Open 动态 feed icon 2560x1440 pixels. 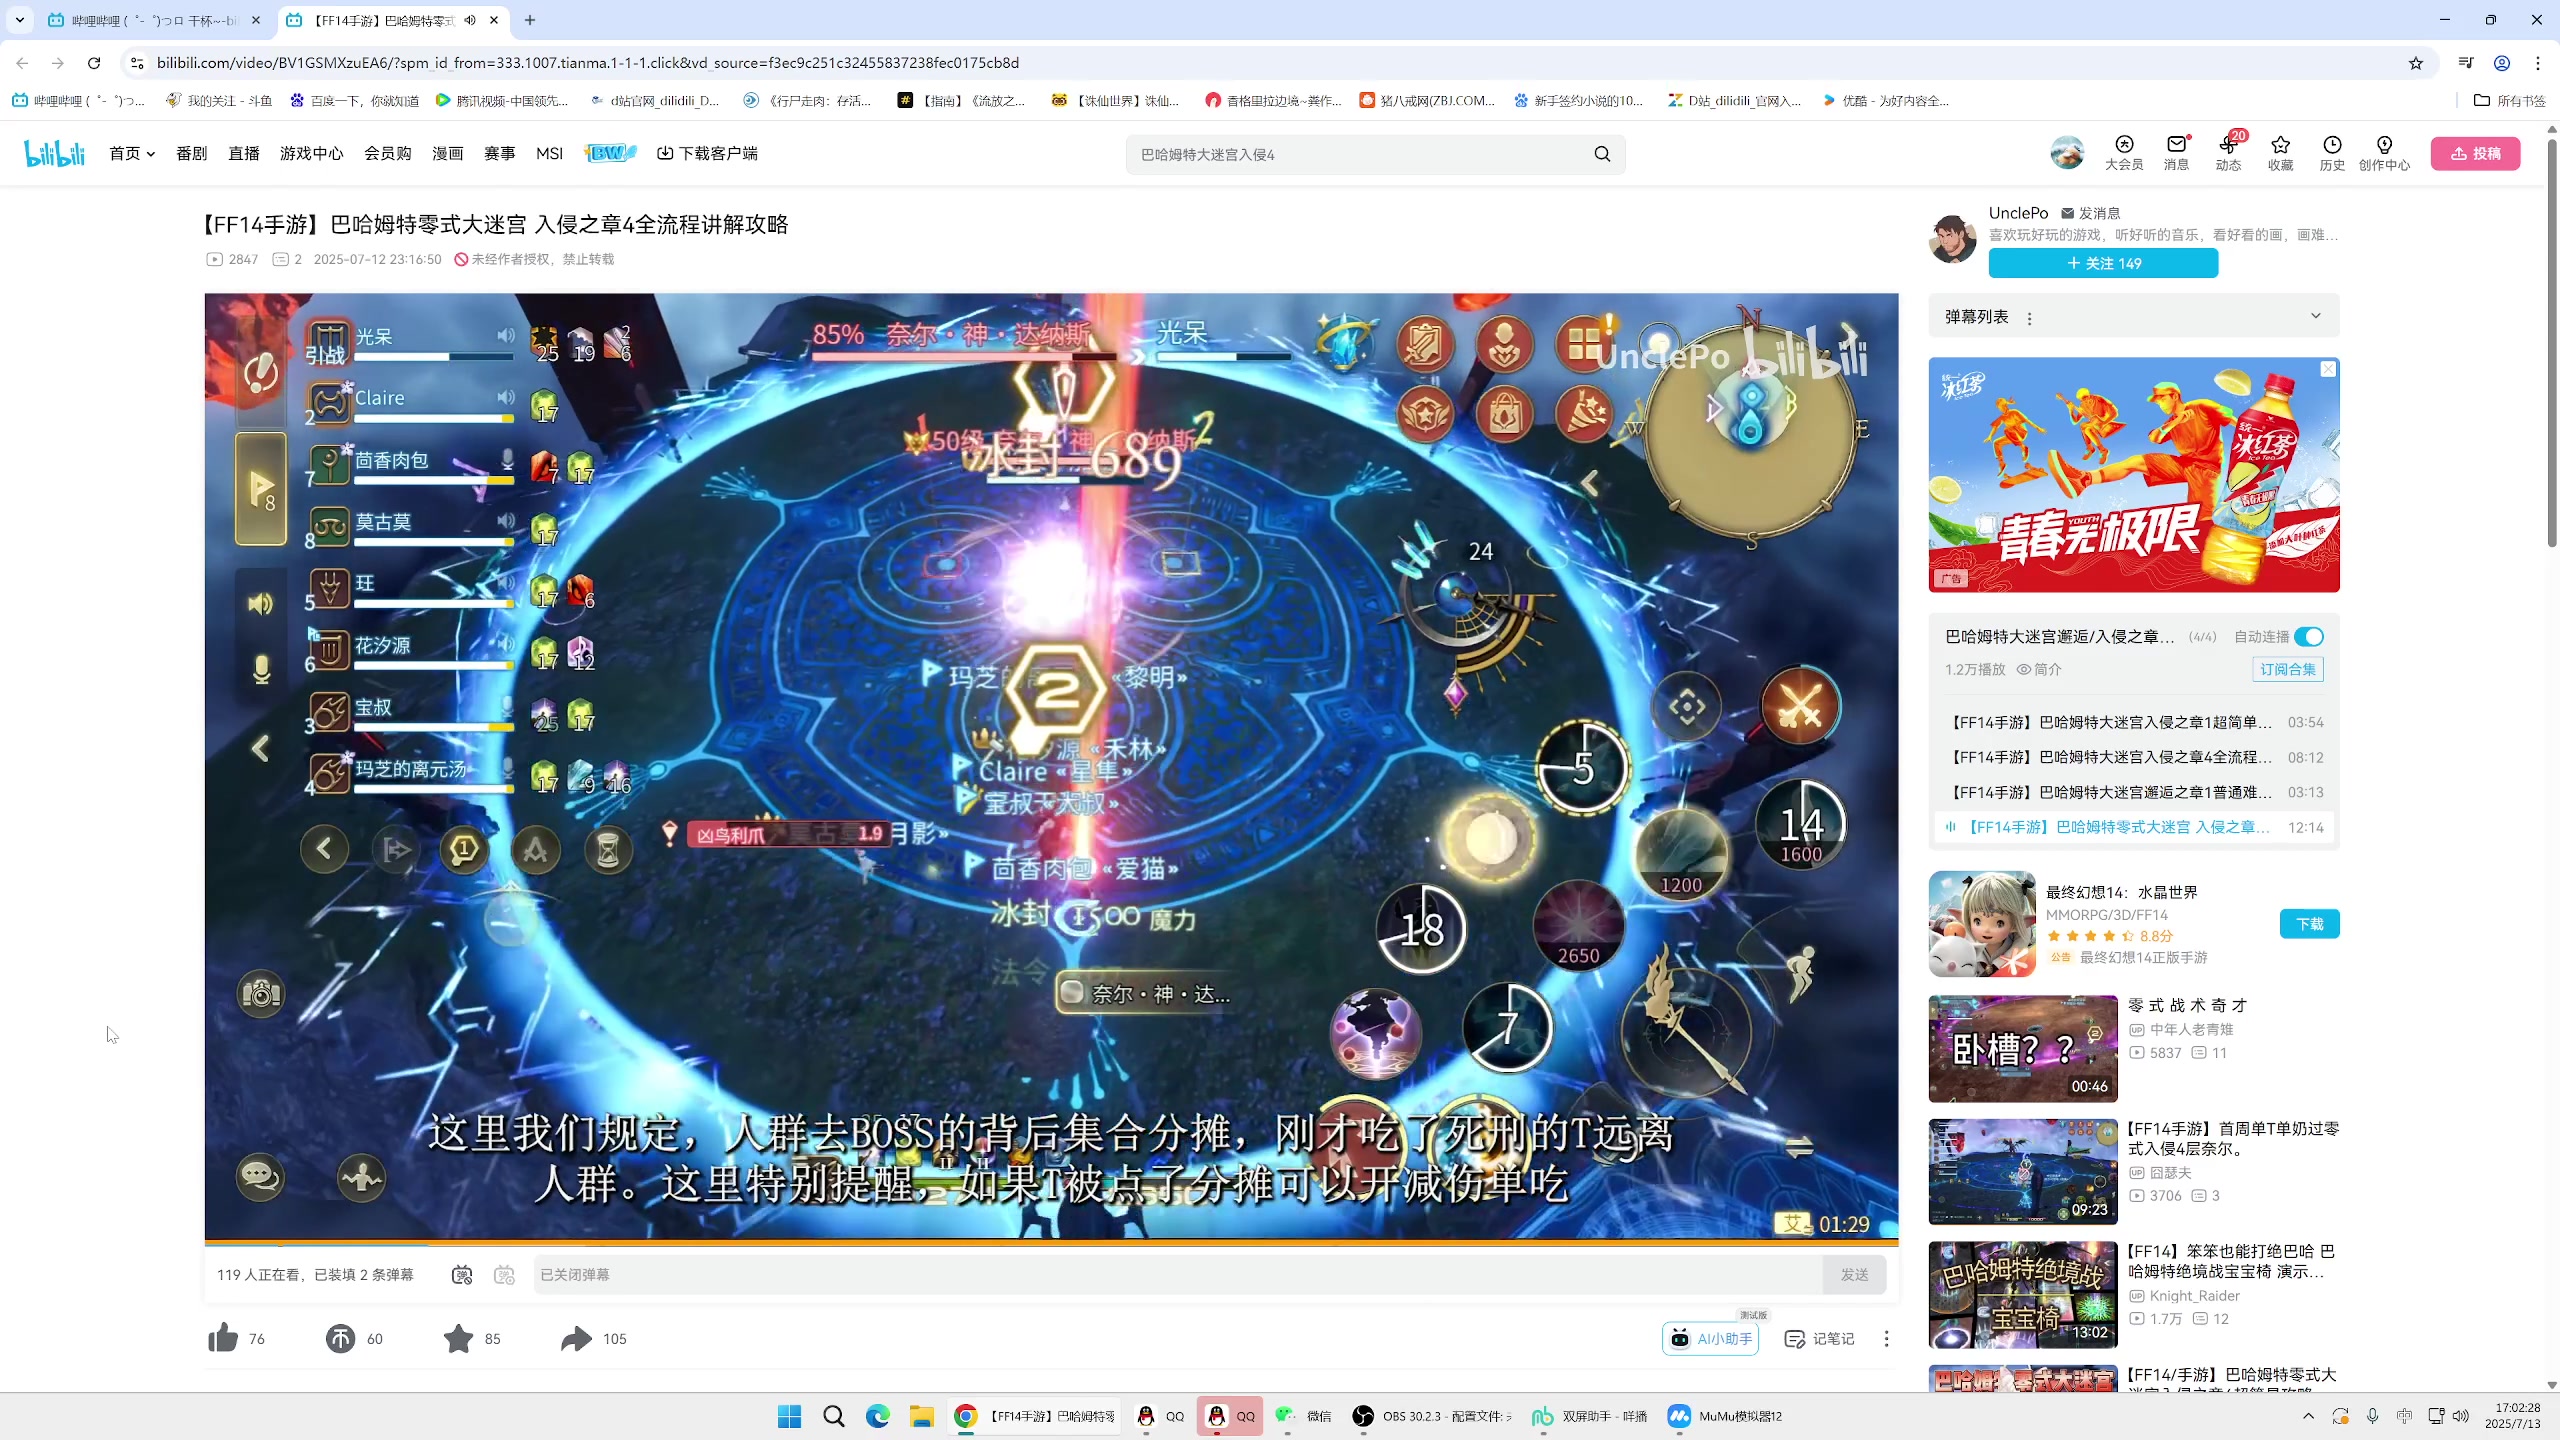(x=2228, y=153)
